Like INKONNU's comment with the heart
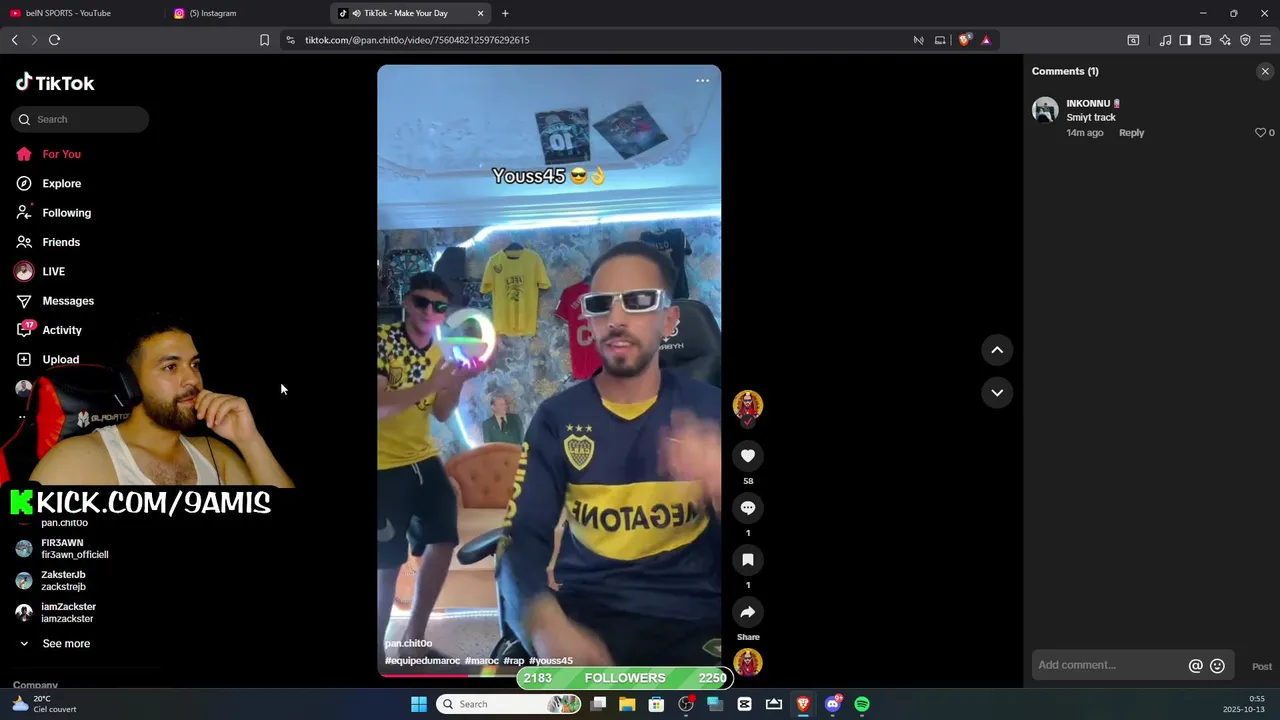Viewport: 1280px width, 720px height. 1260,133
